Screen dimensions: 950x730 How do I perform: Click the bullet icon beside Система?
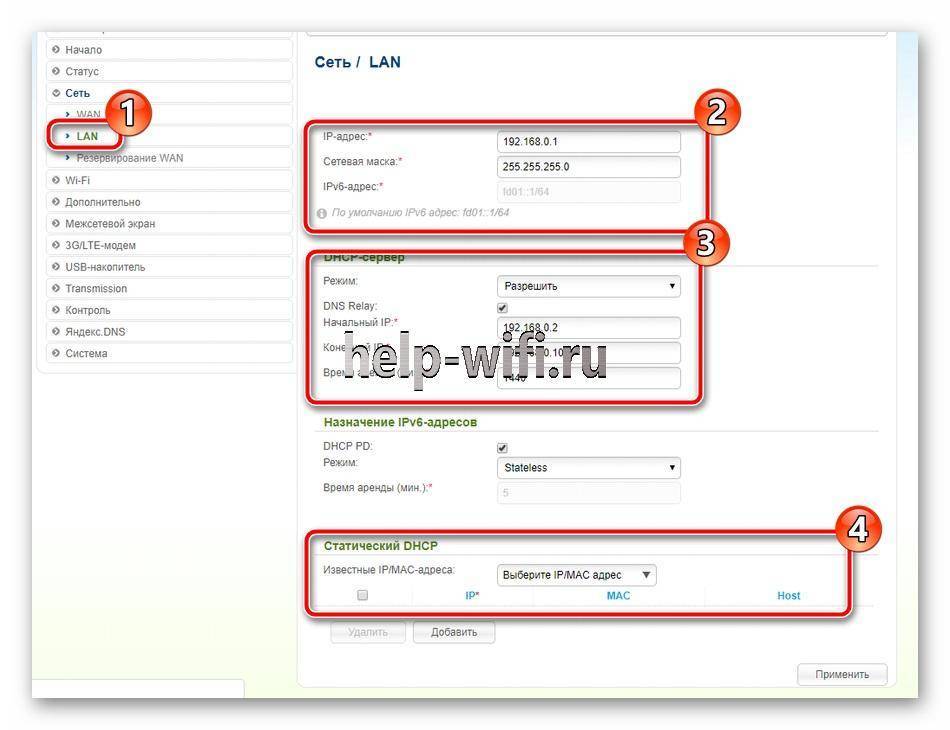point(56,353)
